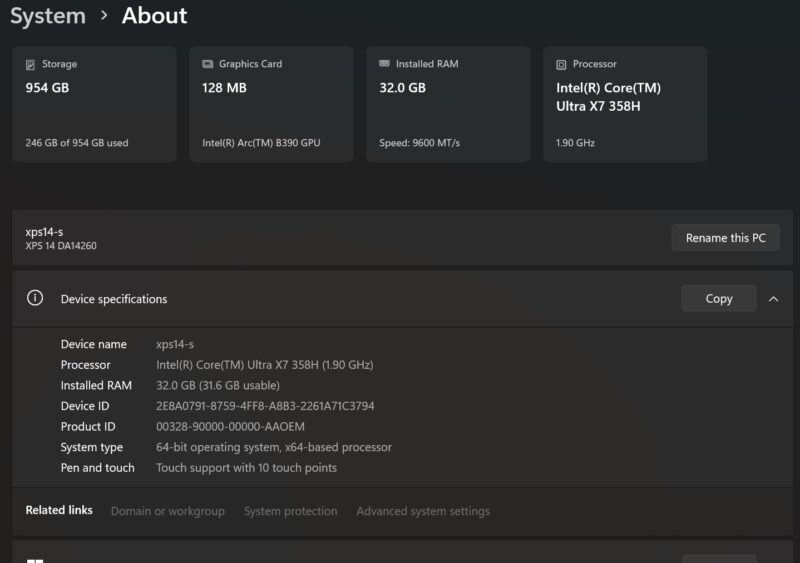Click the 'System type' label

click(92, 447)
